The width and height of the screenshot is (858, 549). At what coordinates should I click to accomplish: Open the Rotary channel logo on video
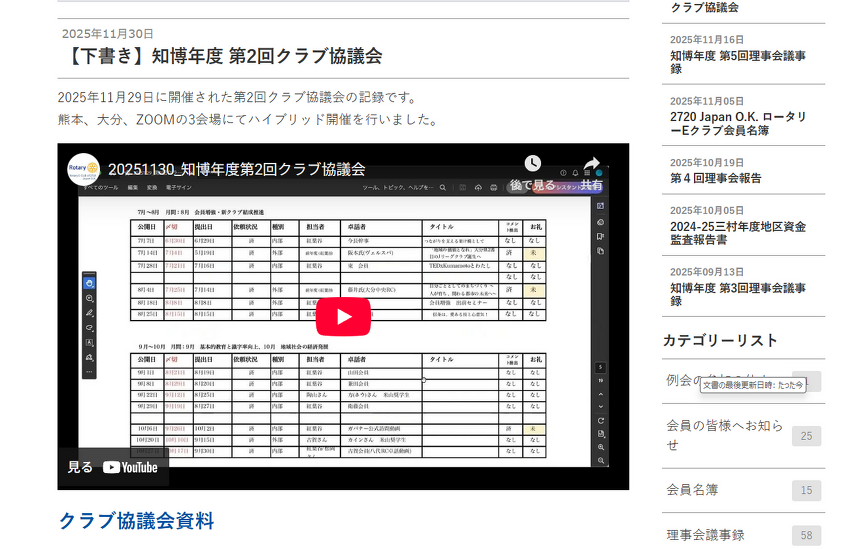tap(84, 169)
